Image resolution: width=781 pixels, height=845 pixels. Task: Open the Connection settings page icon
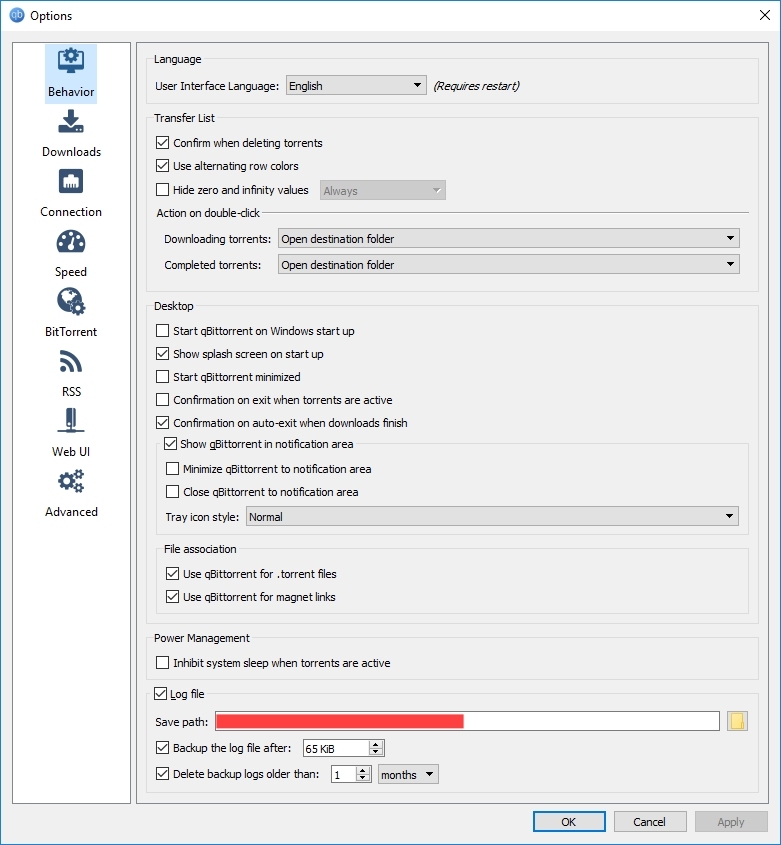[71, 182]
